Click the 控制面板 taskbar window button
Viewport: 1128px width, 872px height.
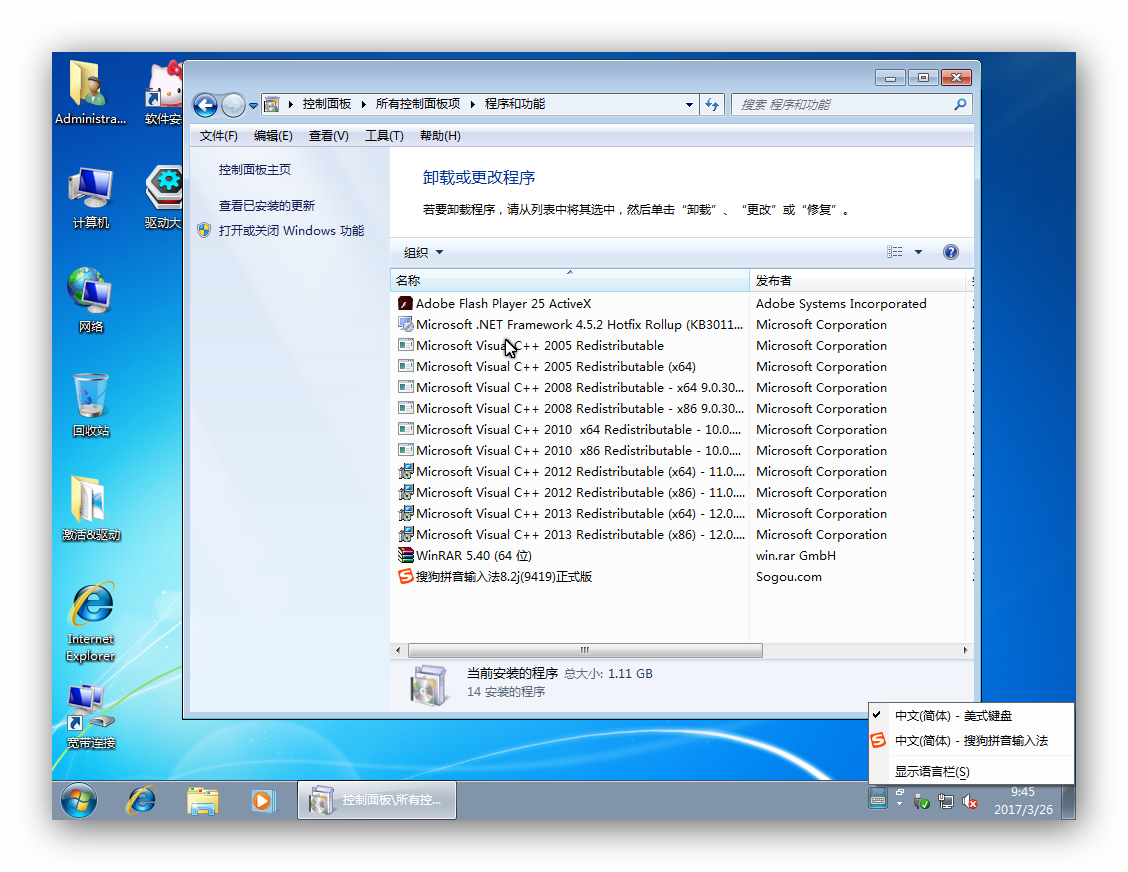[x=377, y=800]
